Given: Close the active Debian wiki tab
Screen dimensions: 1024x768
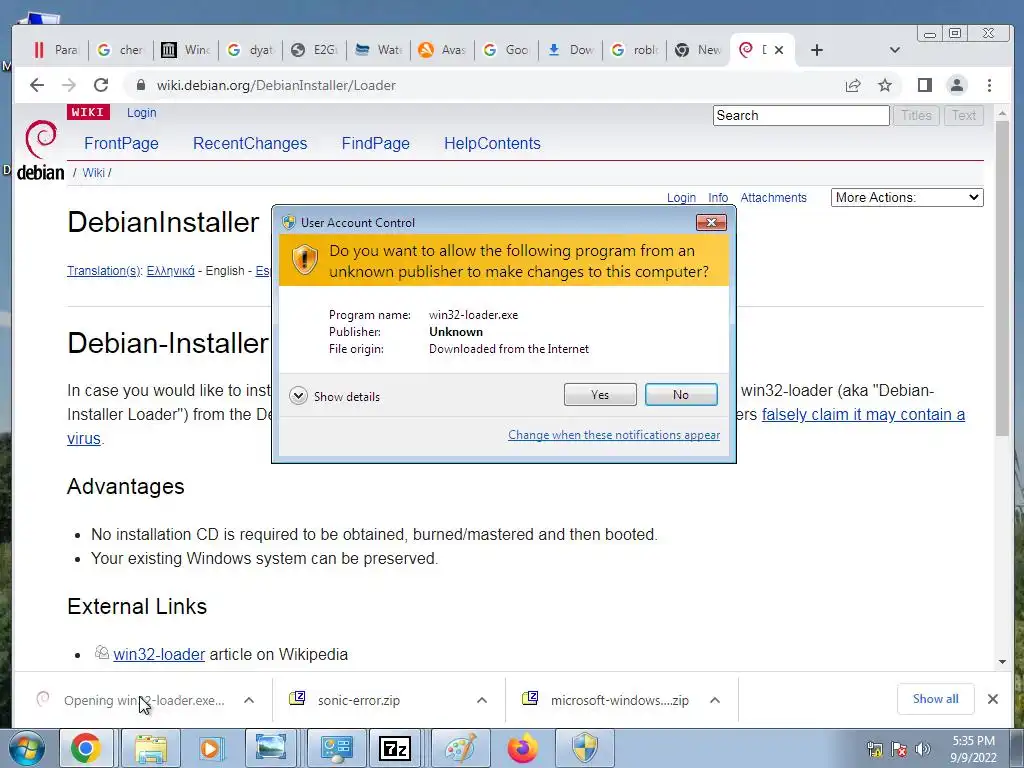Looking at the screenshot, I should click(778, 50).
